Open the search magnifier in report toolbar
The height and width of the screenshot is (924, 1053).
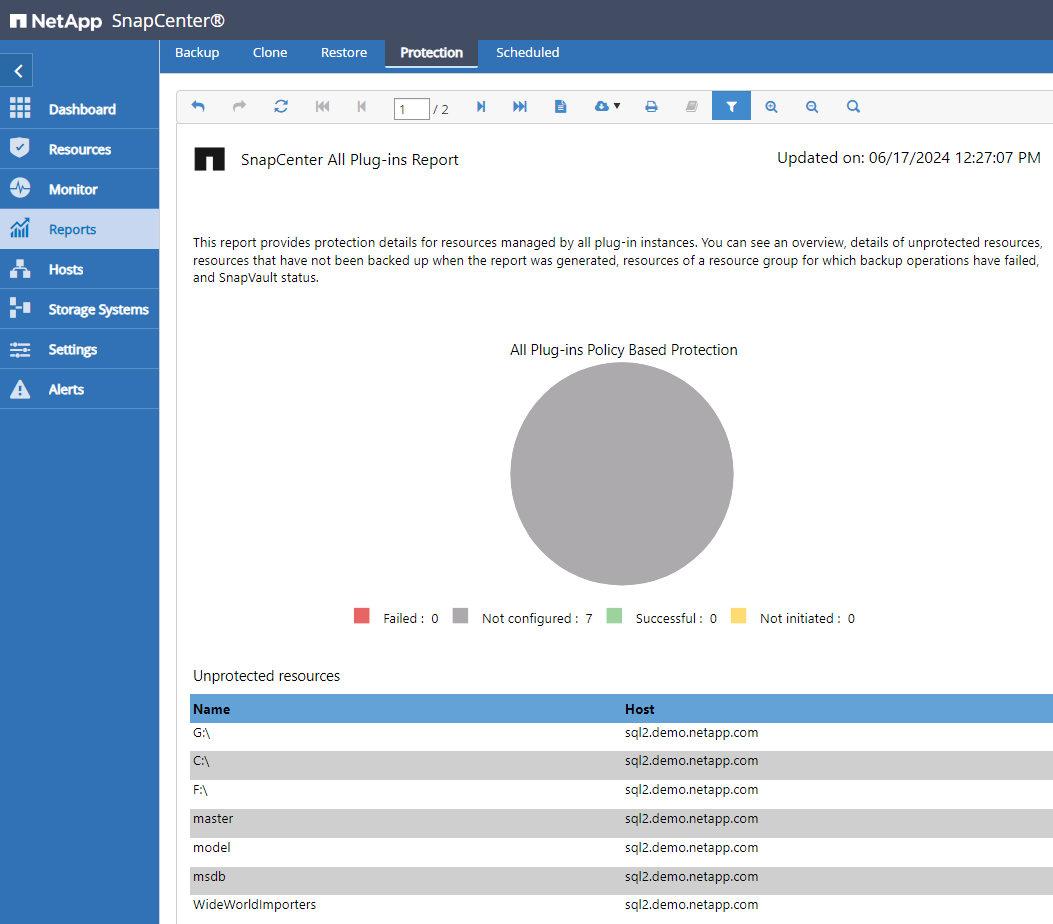tap(853, 106)
